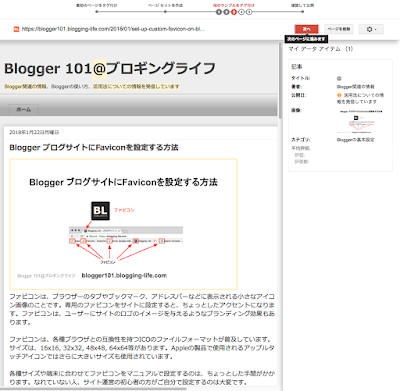Click the highlighted @ in blog title
This screenshot has width=400, height=391.
pyautogui.click(x=99, y=69)
